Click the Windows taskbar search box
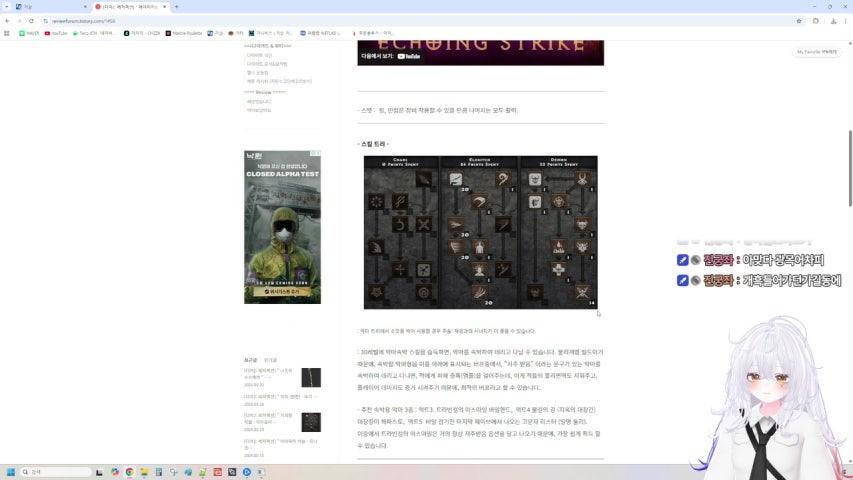Viewport: 853px width, 480px height. pyautogui.click(x=55, y=472)
